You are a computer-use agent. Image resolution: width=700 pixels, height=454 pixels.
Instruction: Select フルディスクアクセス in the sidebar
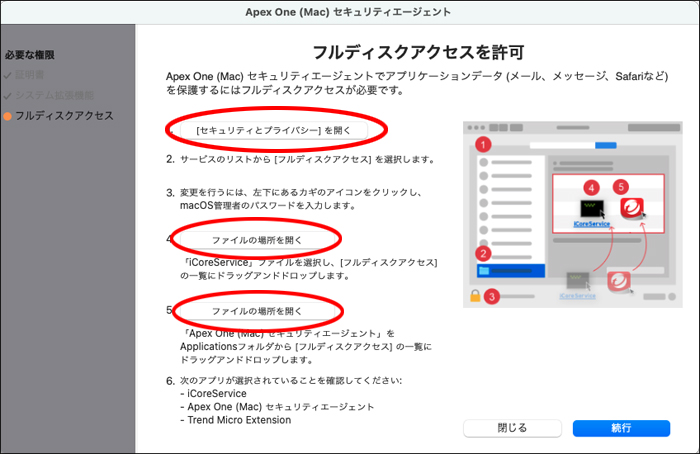(x=63, y=116)
